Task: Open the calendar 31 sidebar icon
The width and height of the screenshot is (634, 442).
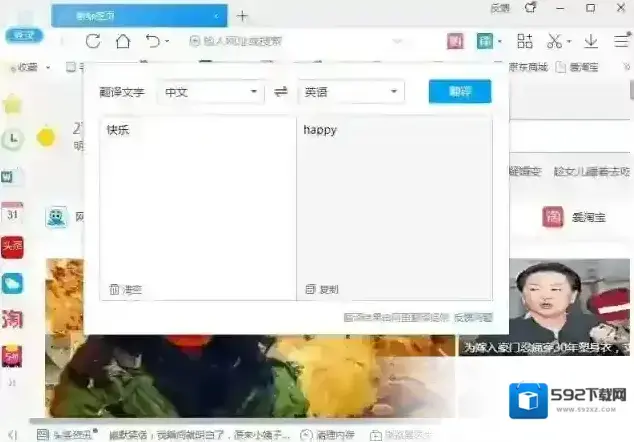Action: (12, 213)
